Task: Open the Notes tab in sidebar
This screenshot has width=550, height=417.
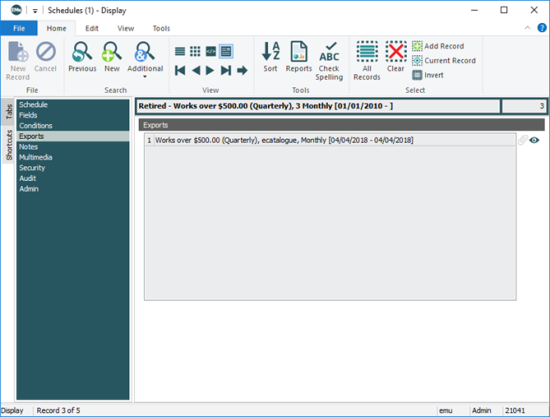Action: (x=73, y=147)
